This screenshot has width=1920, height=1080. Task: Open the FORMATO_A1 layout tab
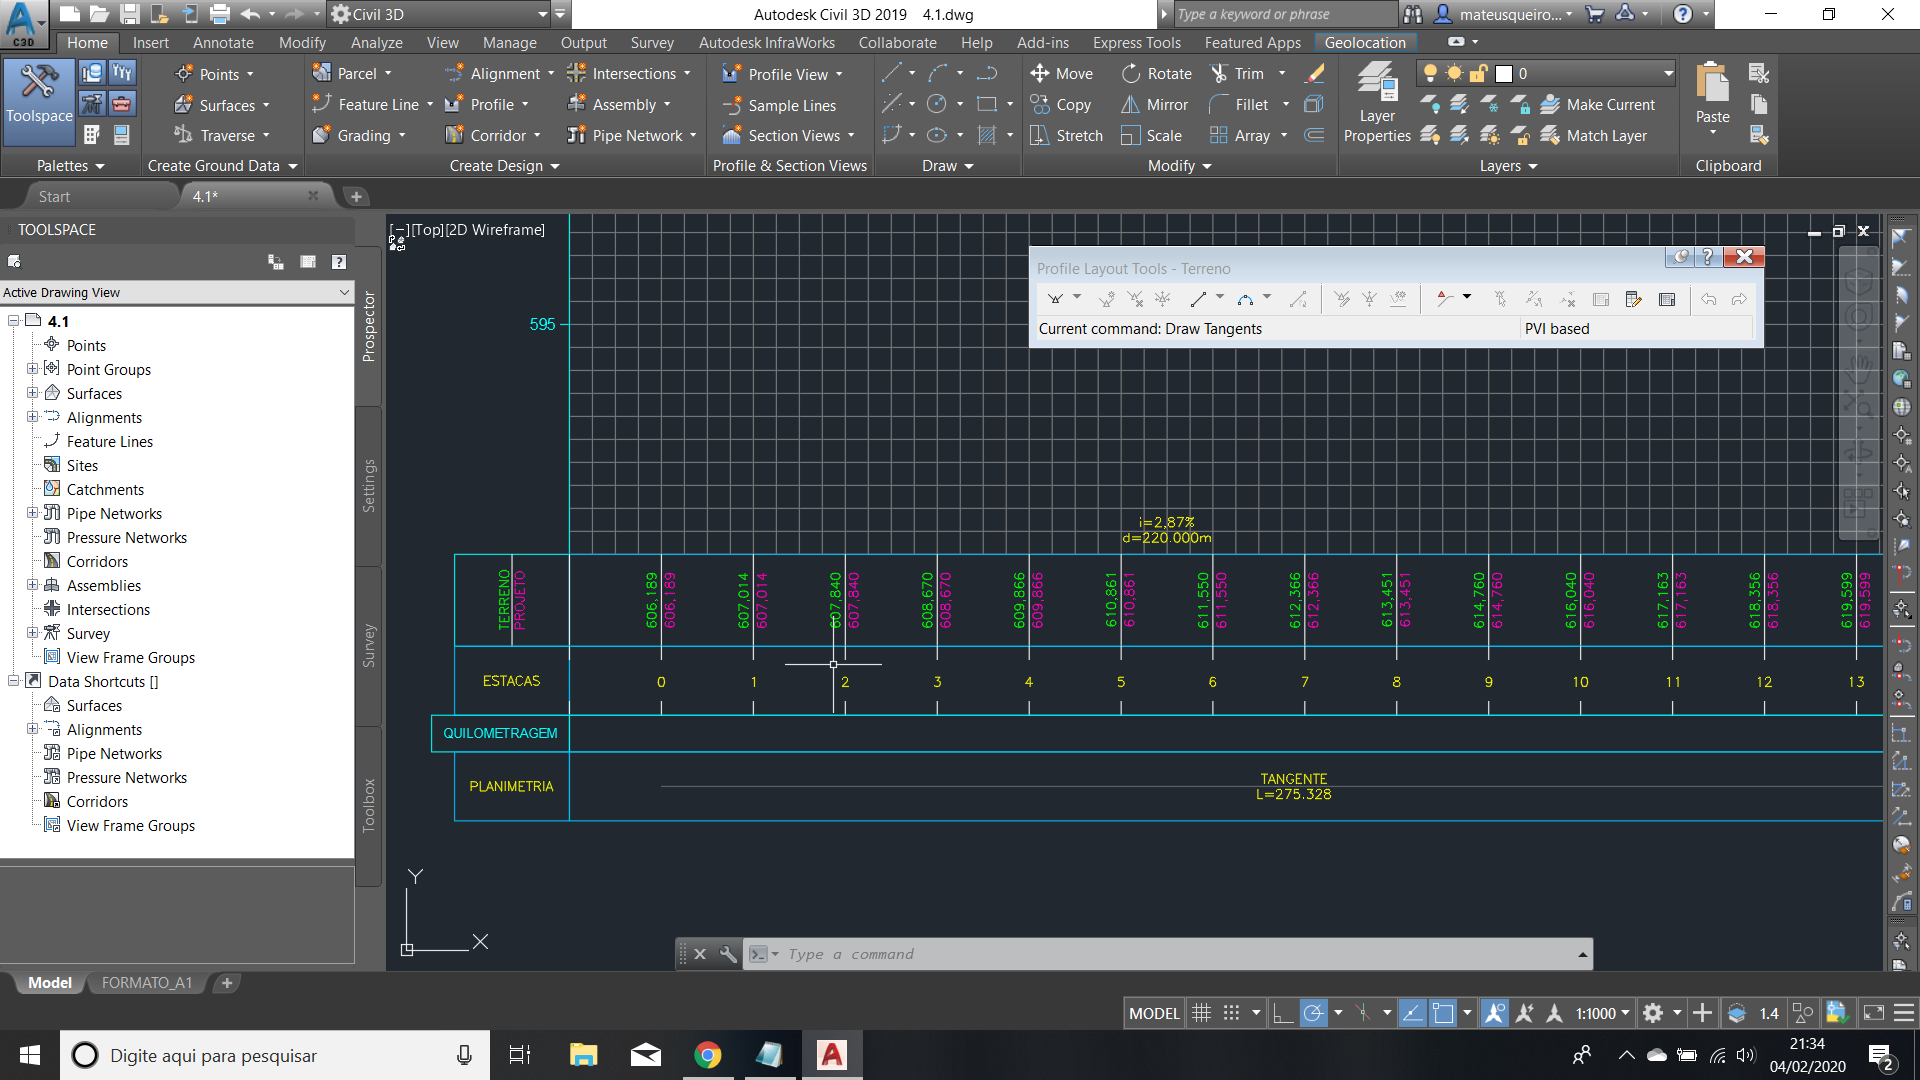(x=146, y=983)
